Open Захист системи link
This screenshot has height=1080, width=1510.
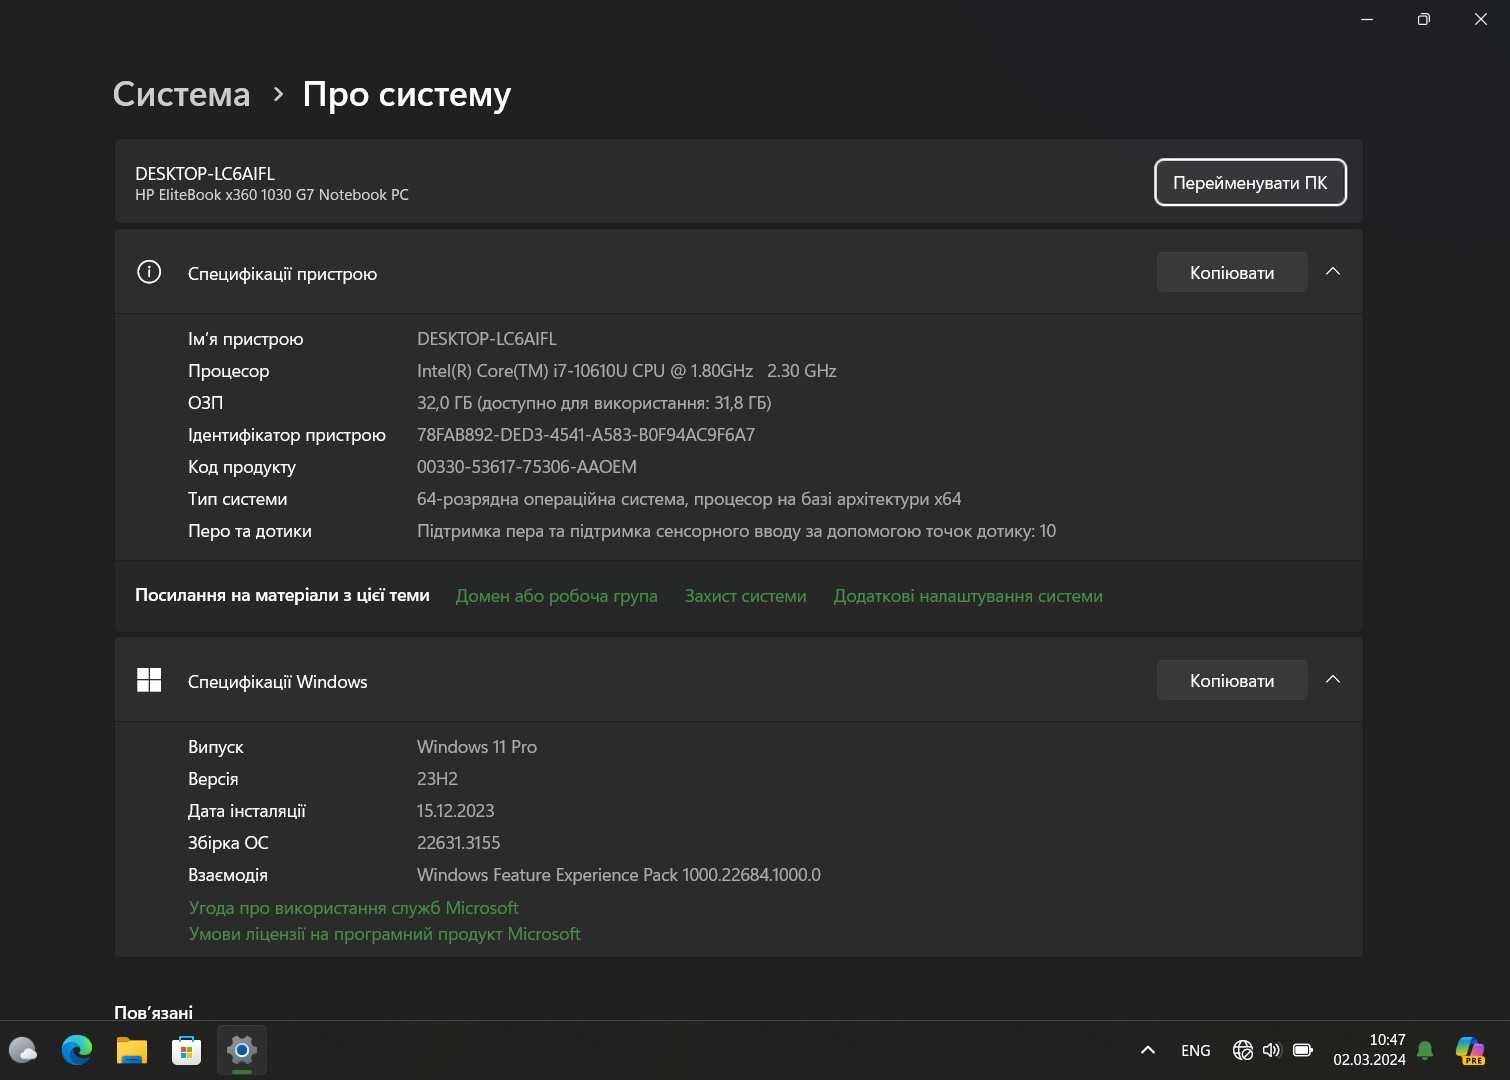[x=746, y=596]
